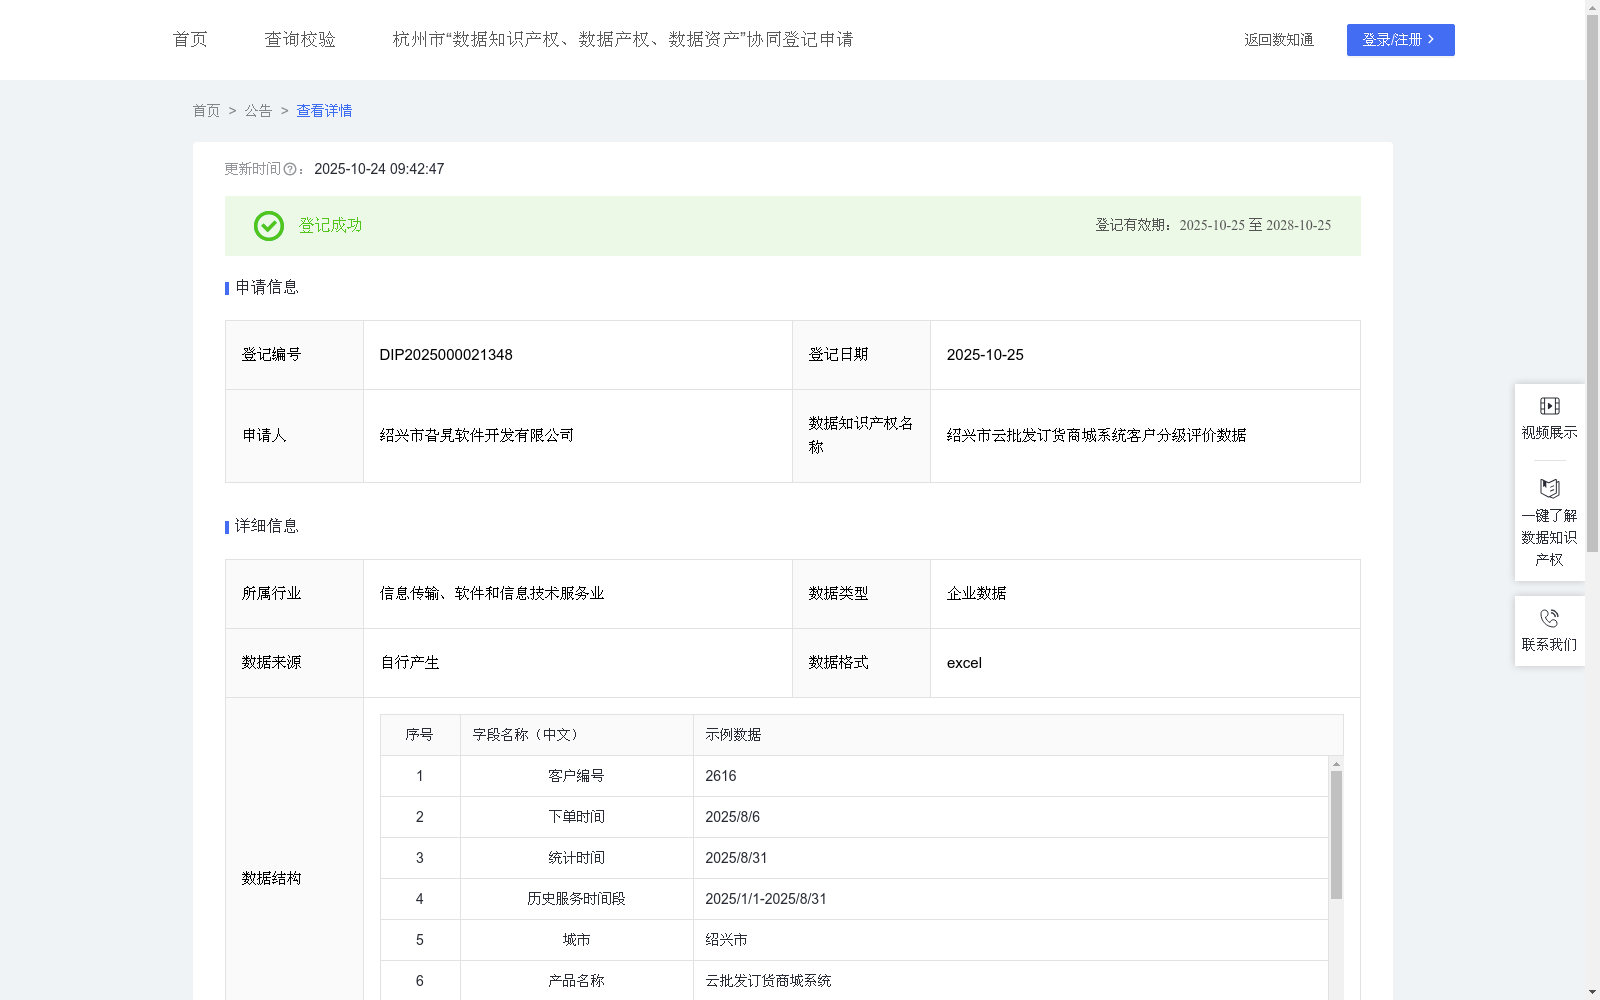Click the 产品名称 field row
Viewport: 1600px width, 1000px height.
coord(854,980)
